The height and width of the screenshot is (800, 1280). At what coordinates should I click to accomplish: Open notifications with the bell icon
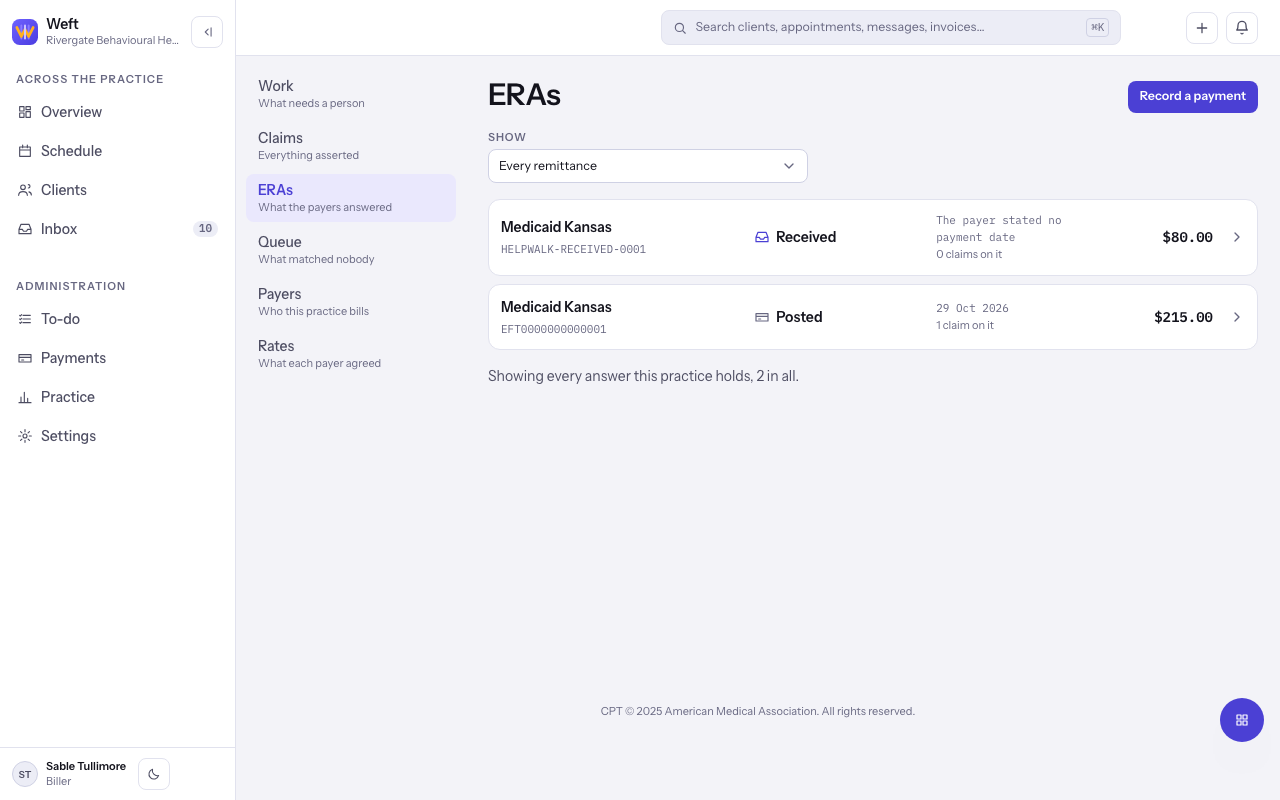point(1242,28)
